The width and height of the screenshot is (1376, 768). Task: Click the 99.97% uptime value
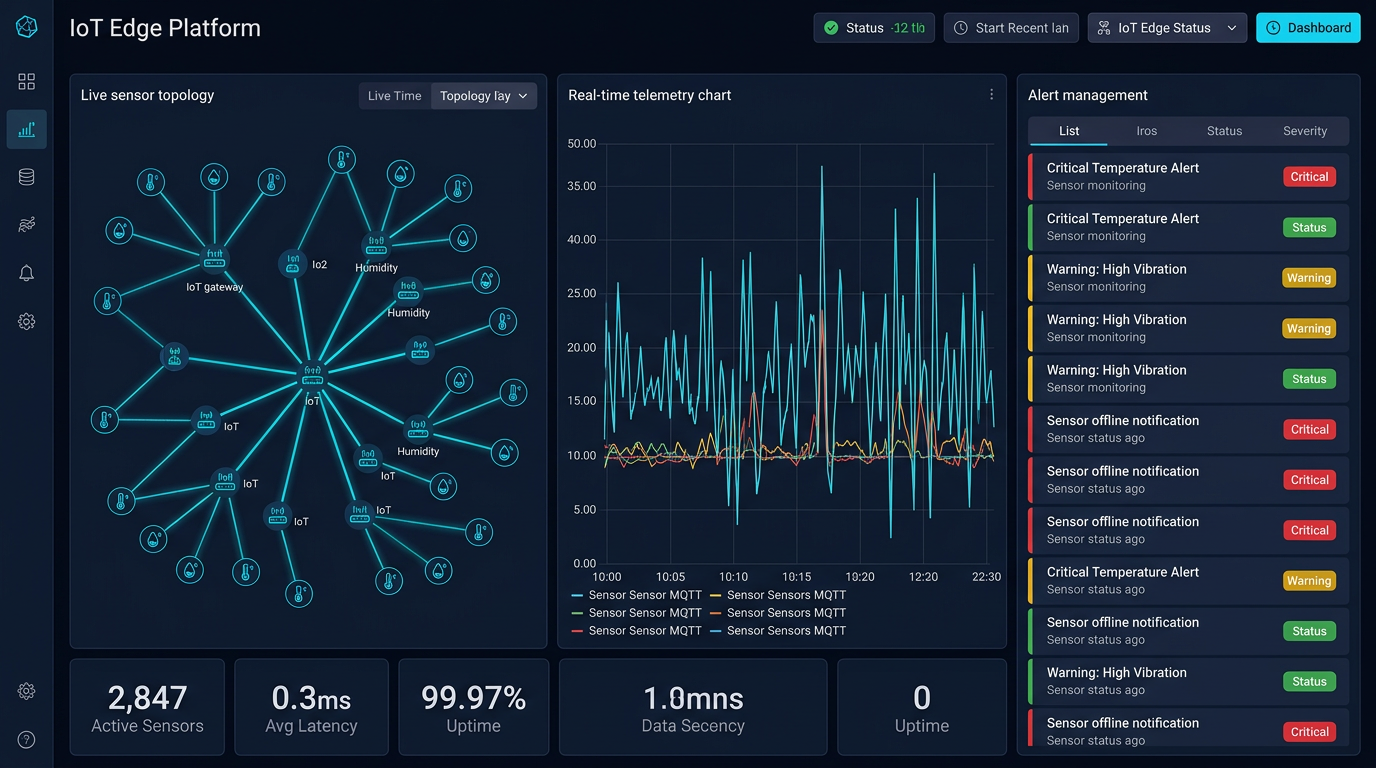coord(473,698)
